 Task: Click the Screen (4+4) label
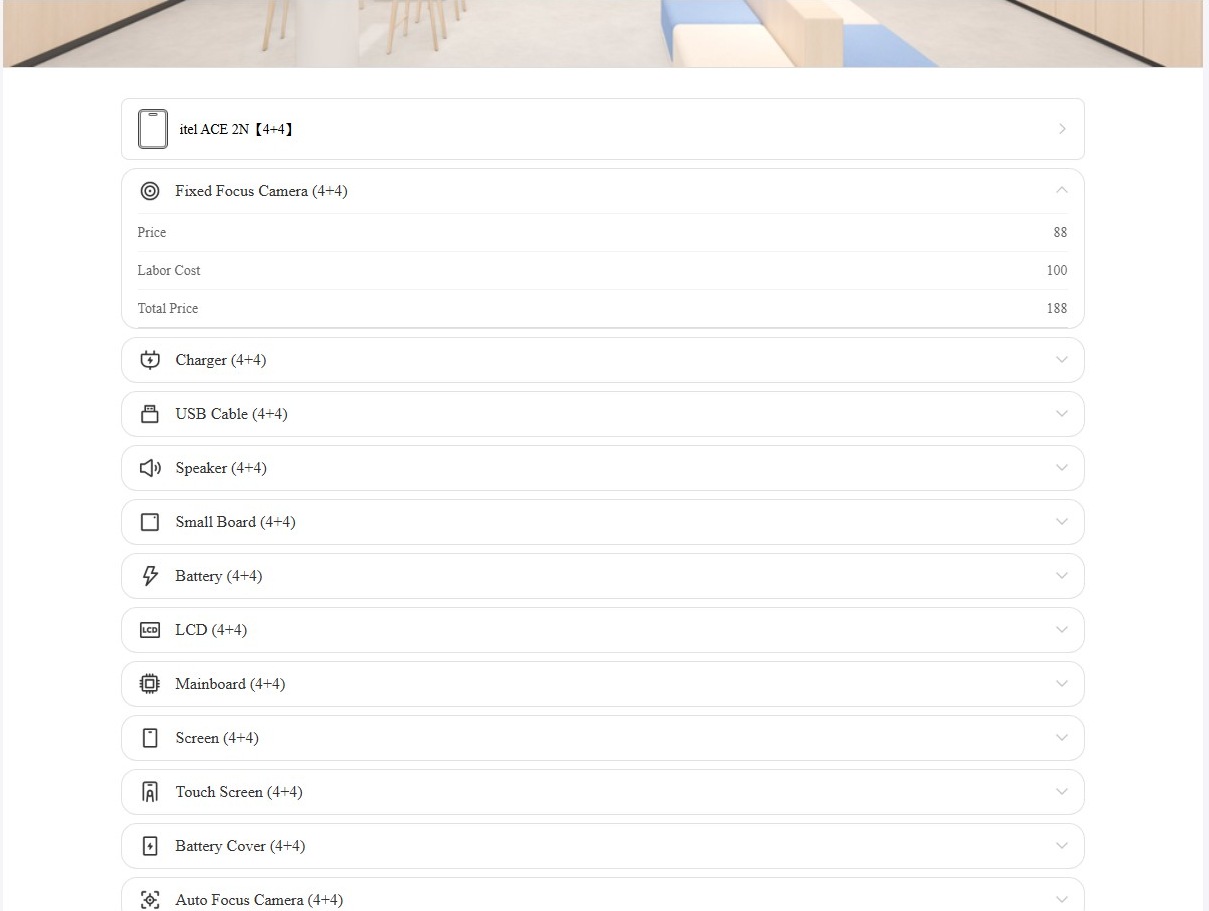point(217,738)
